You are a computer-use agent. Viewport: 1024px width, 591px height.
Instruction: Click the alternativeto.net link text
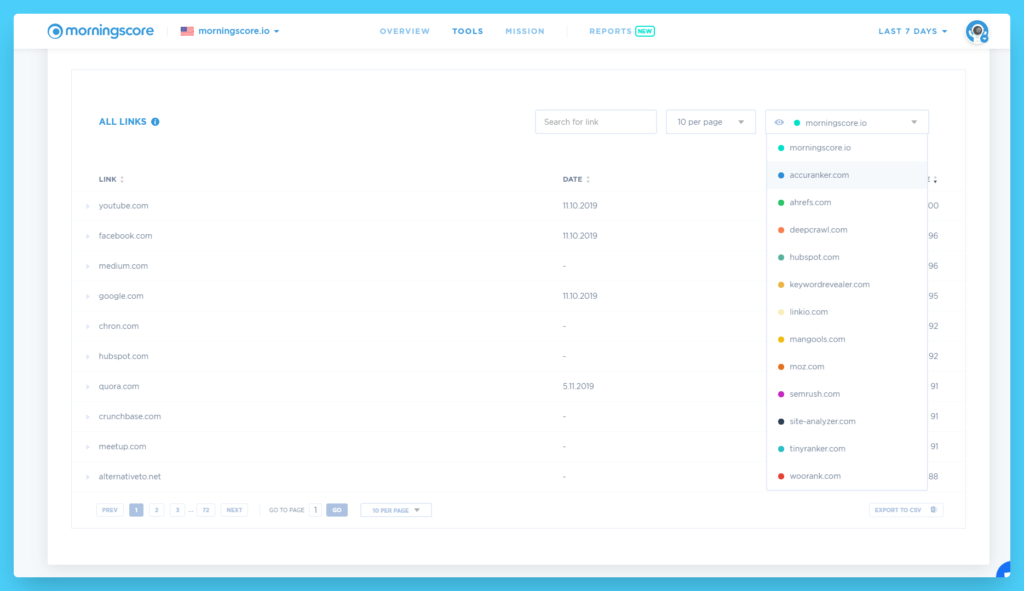click(x=130, y=476)
